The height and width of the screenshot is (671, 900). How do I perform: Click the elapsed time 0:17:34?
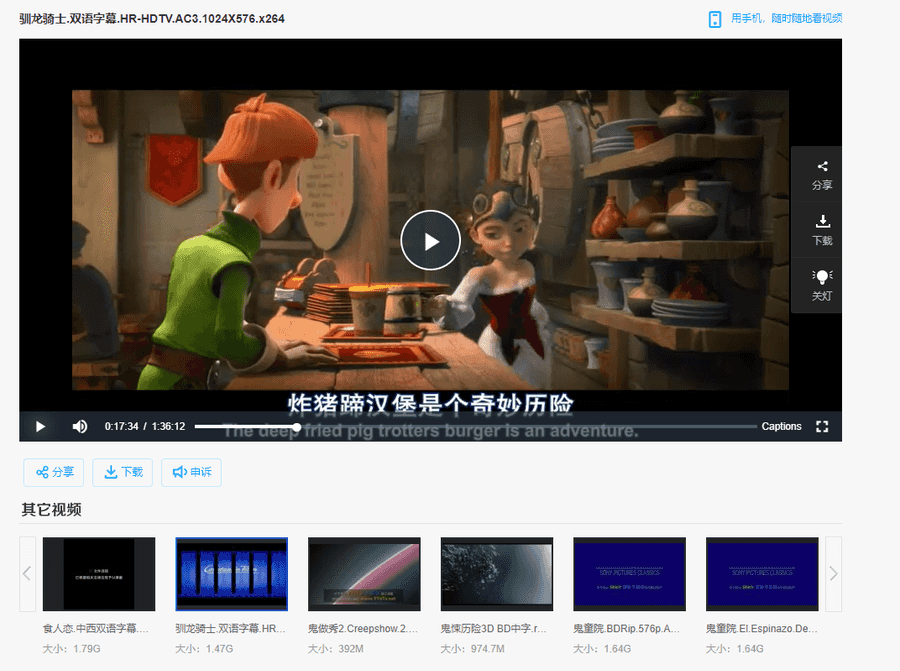121,426
